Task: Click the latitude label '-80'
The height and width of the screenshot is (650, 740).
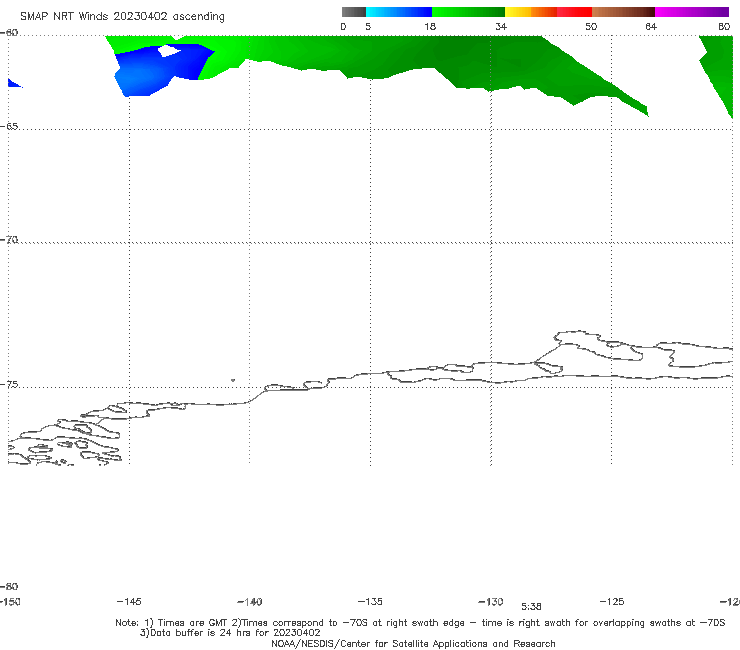Action: click(9, 587)
